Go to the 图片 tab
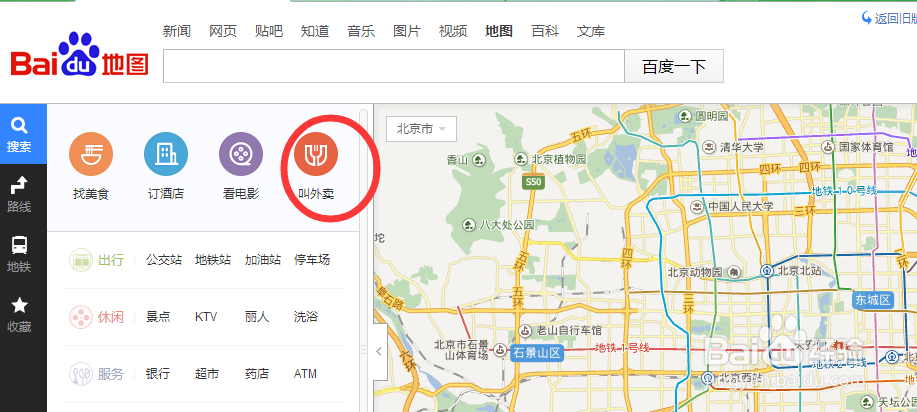 407,31
